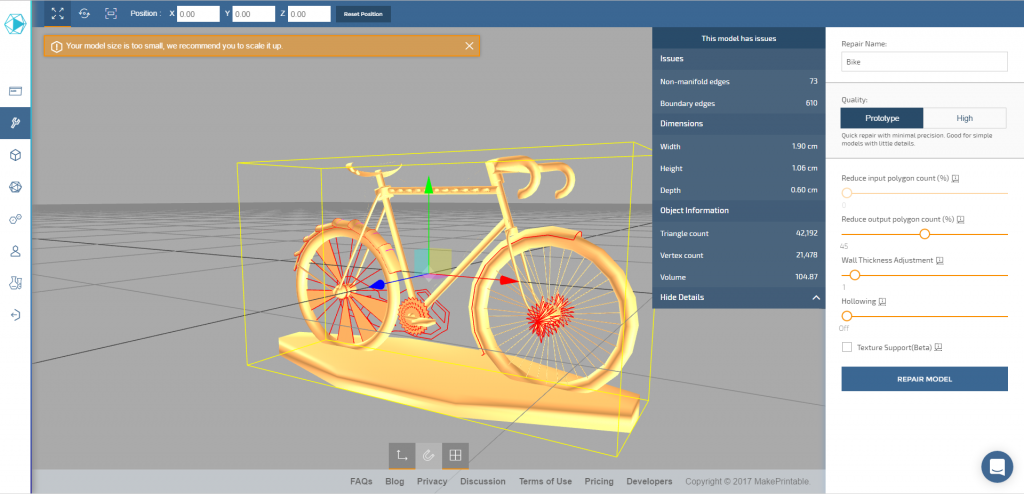The height and width of the screenshot is (494, 1024).
Task: Open the chat support bubble
Action: click(996, 466)
